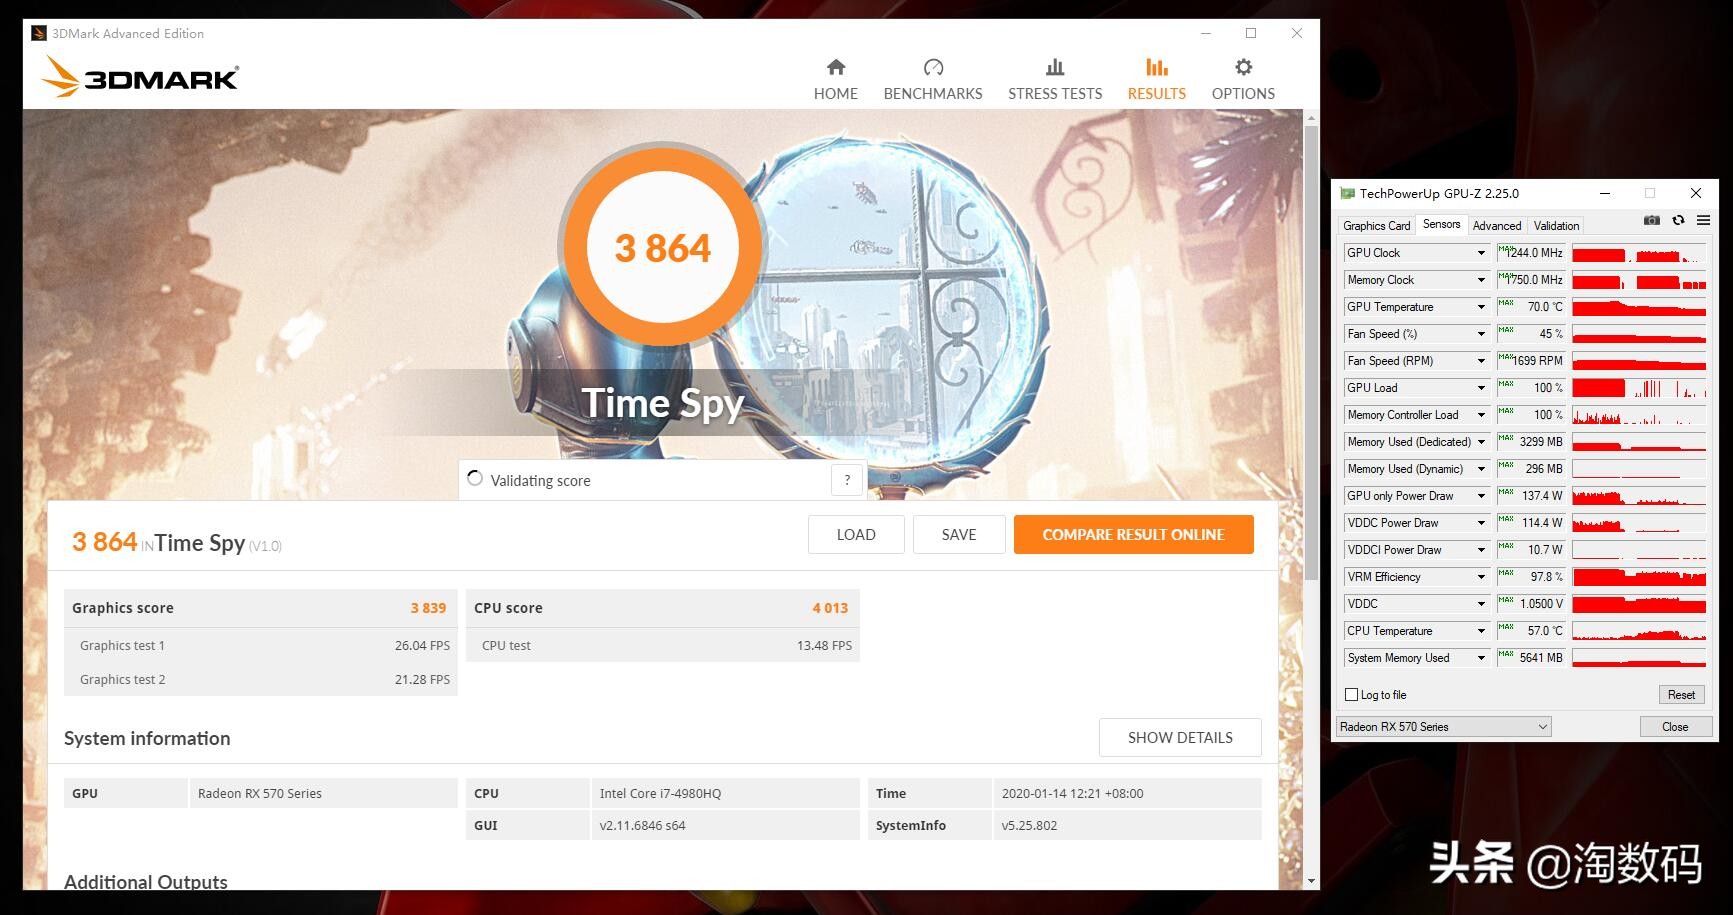Expand the GPU Temperature sensor dropdown
Screen dimensions: 1733x915
pyautogui.click(x=1481, y=307)
